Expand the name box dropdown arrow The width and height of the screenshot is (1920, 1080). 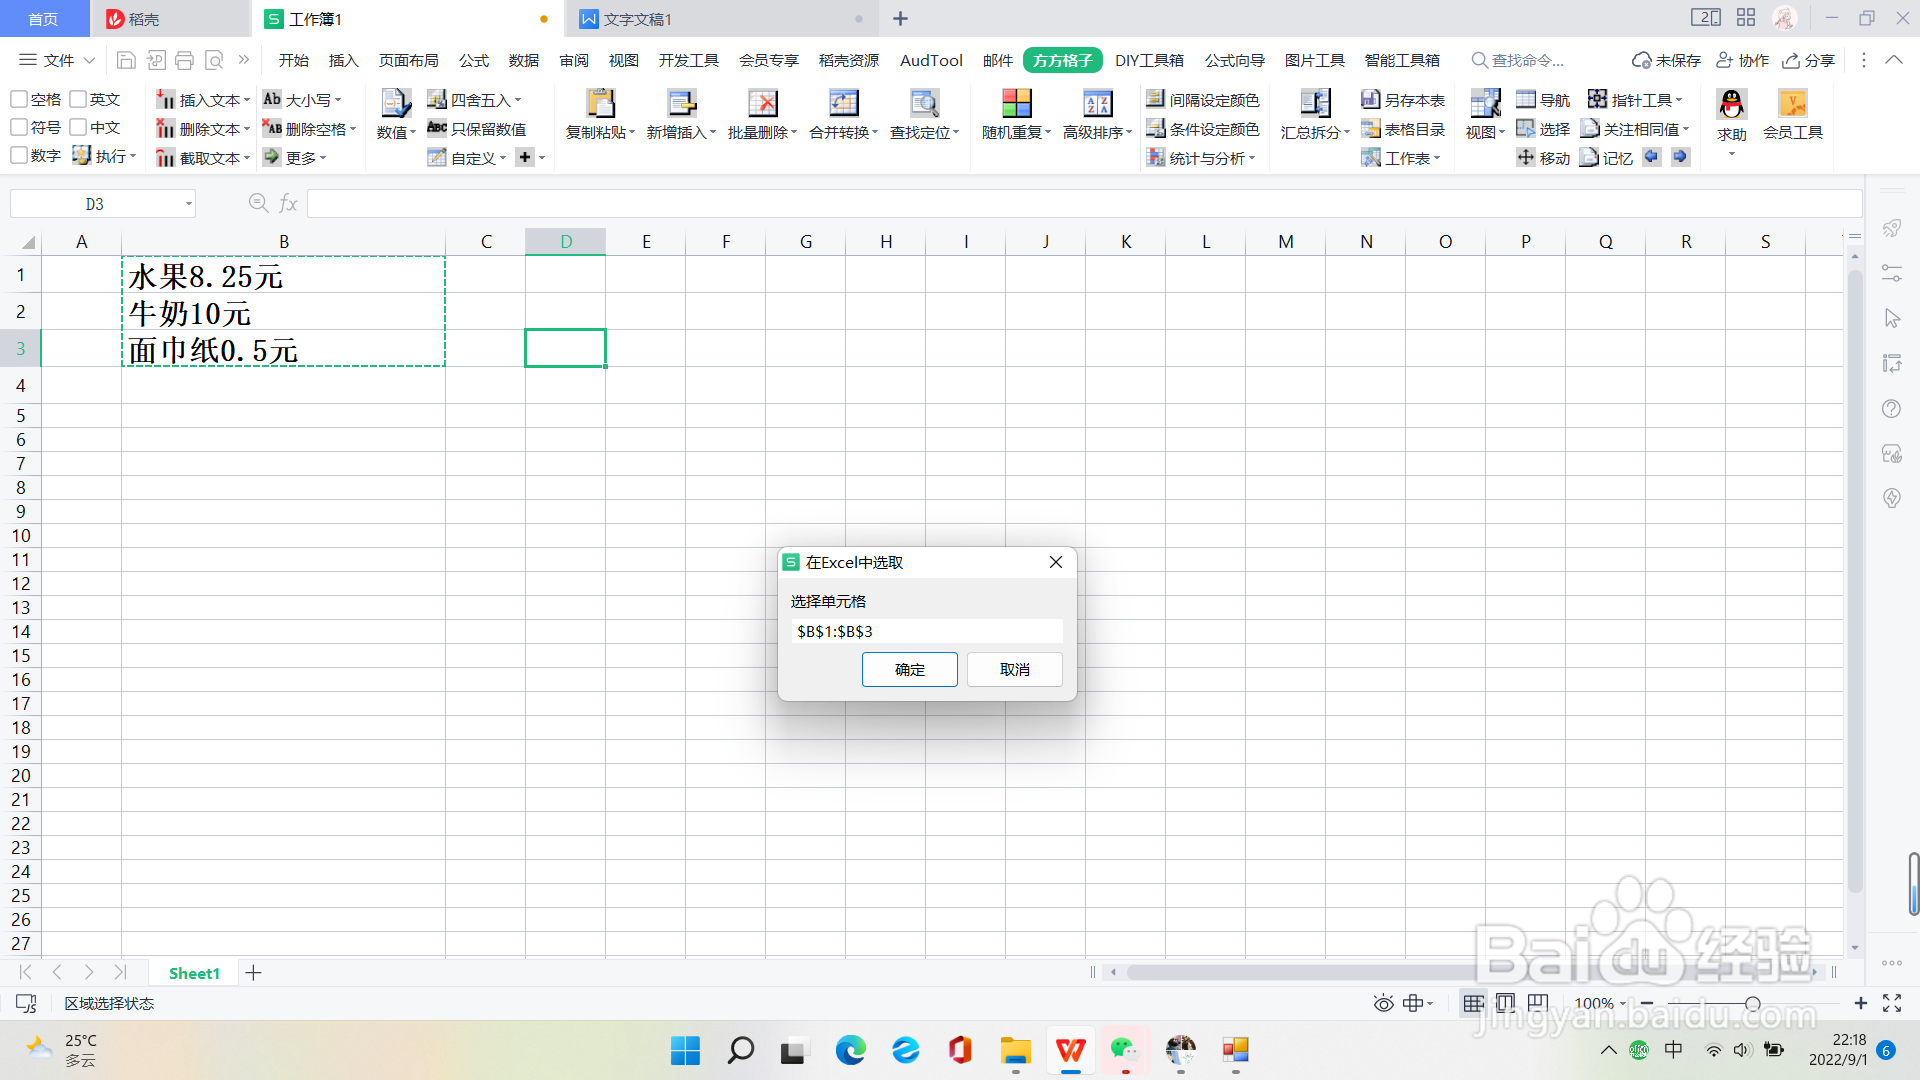coord(188,204)
